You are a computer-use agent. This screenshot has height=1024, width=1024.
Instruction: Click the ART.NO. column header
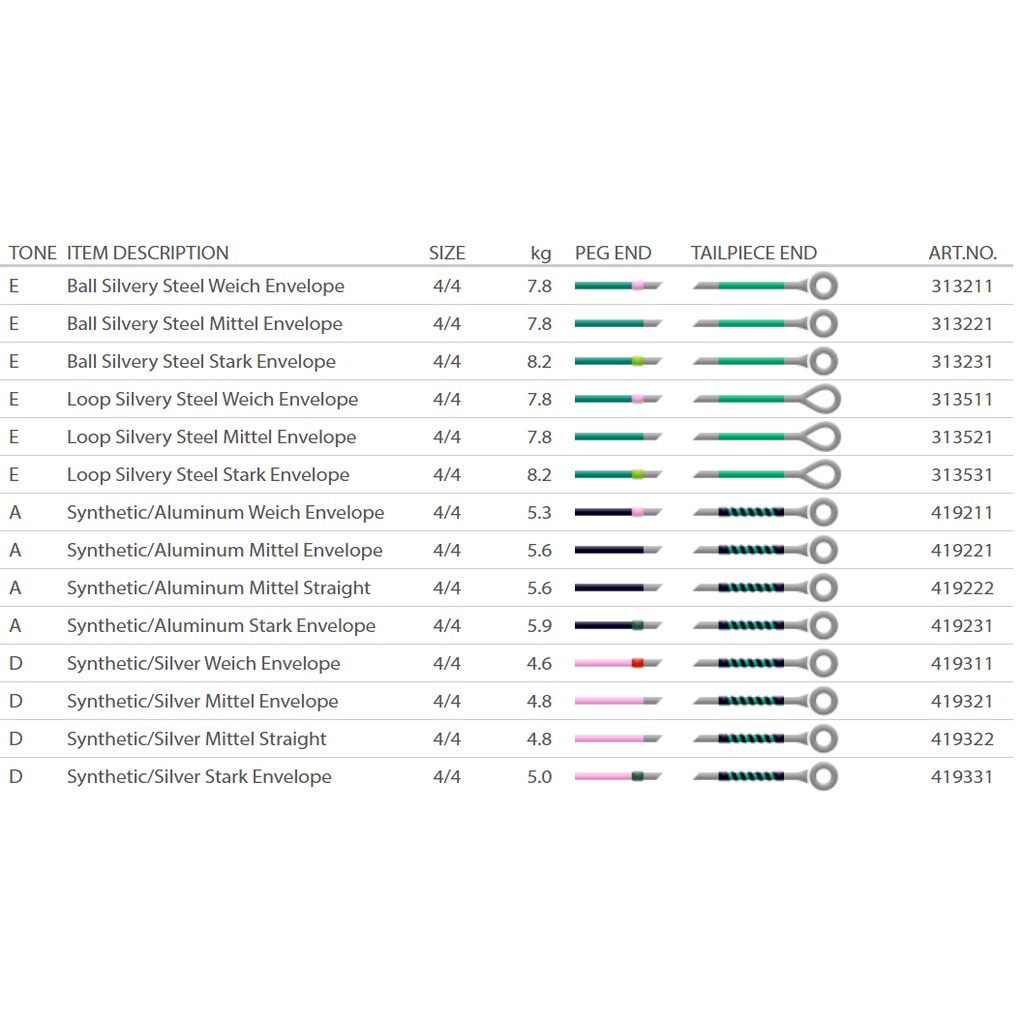point(962,253)
